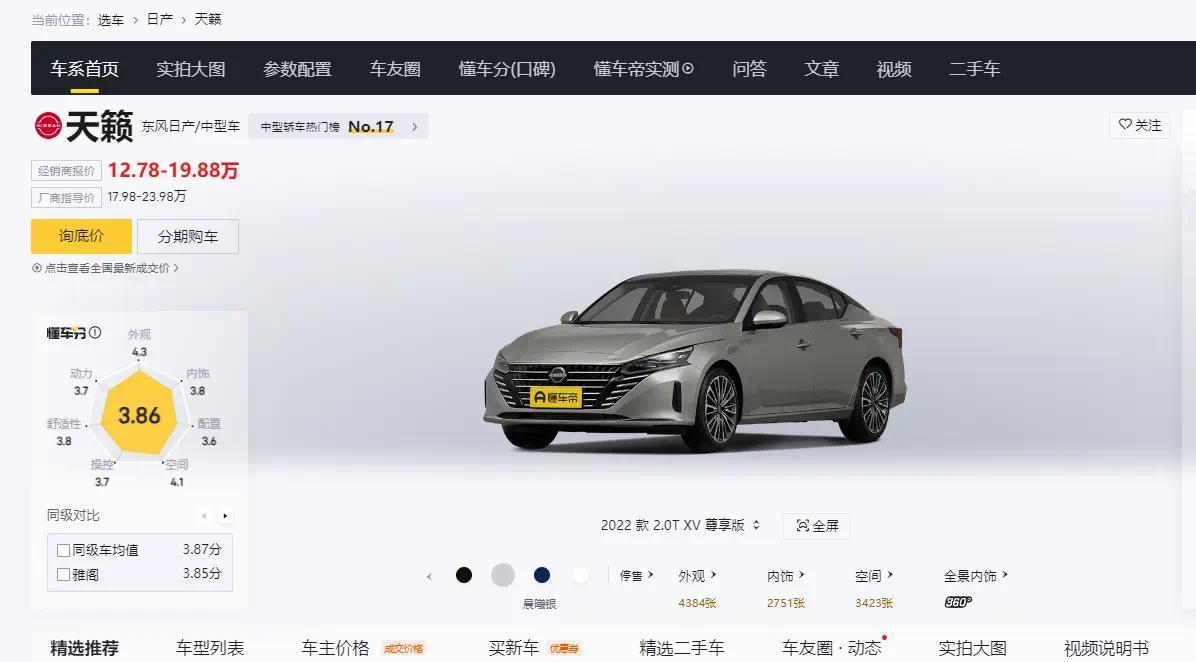Select the 晨曦银 silver color swatch
Viewport: 1196px width, 662px height.
pos(503,575)
